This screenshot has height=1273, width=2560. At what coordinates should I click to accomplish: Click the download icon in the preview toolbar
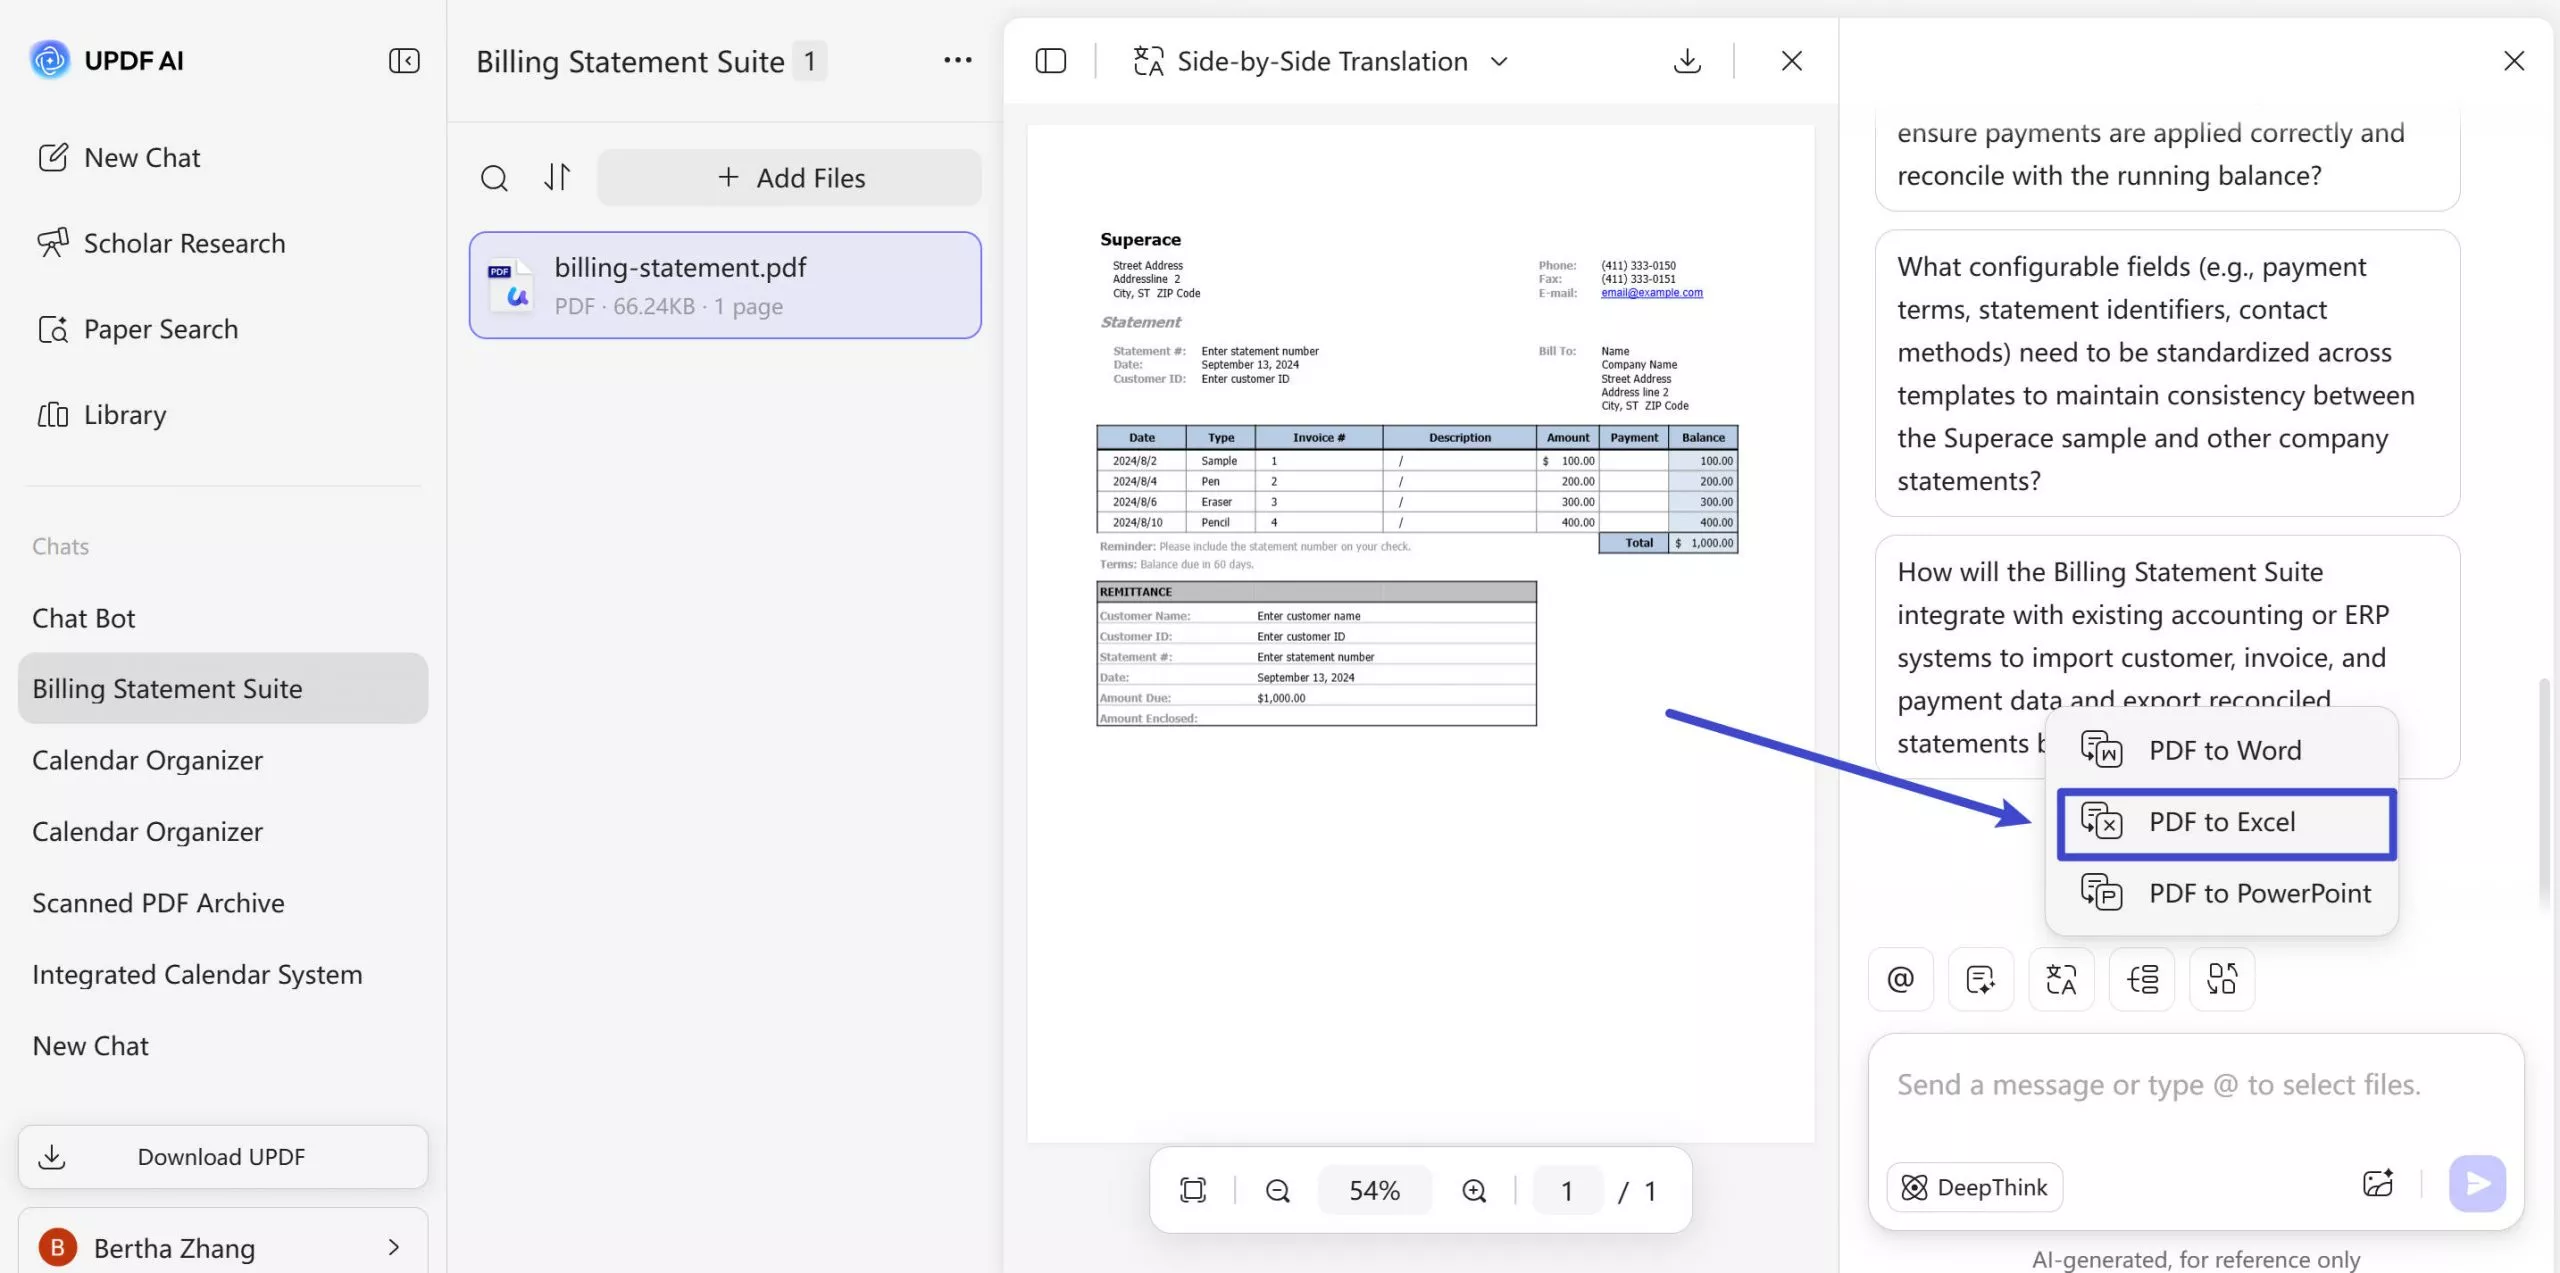1687,60
